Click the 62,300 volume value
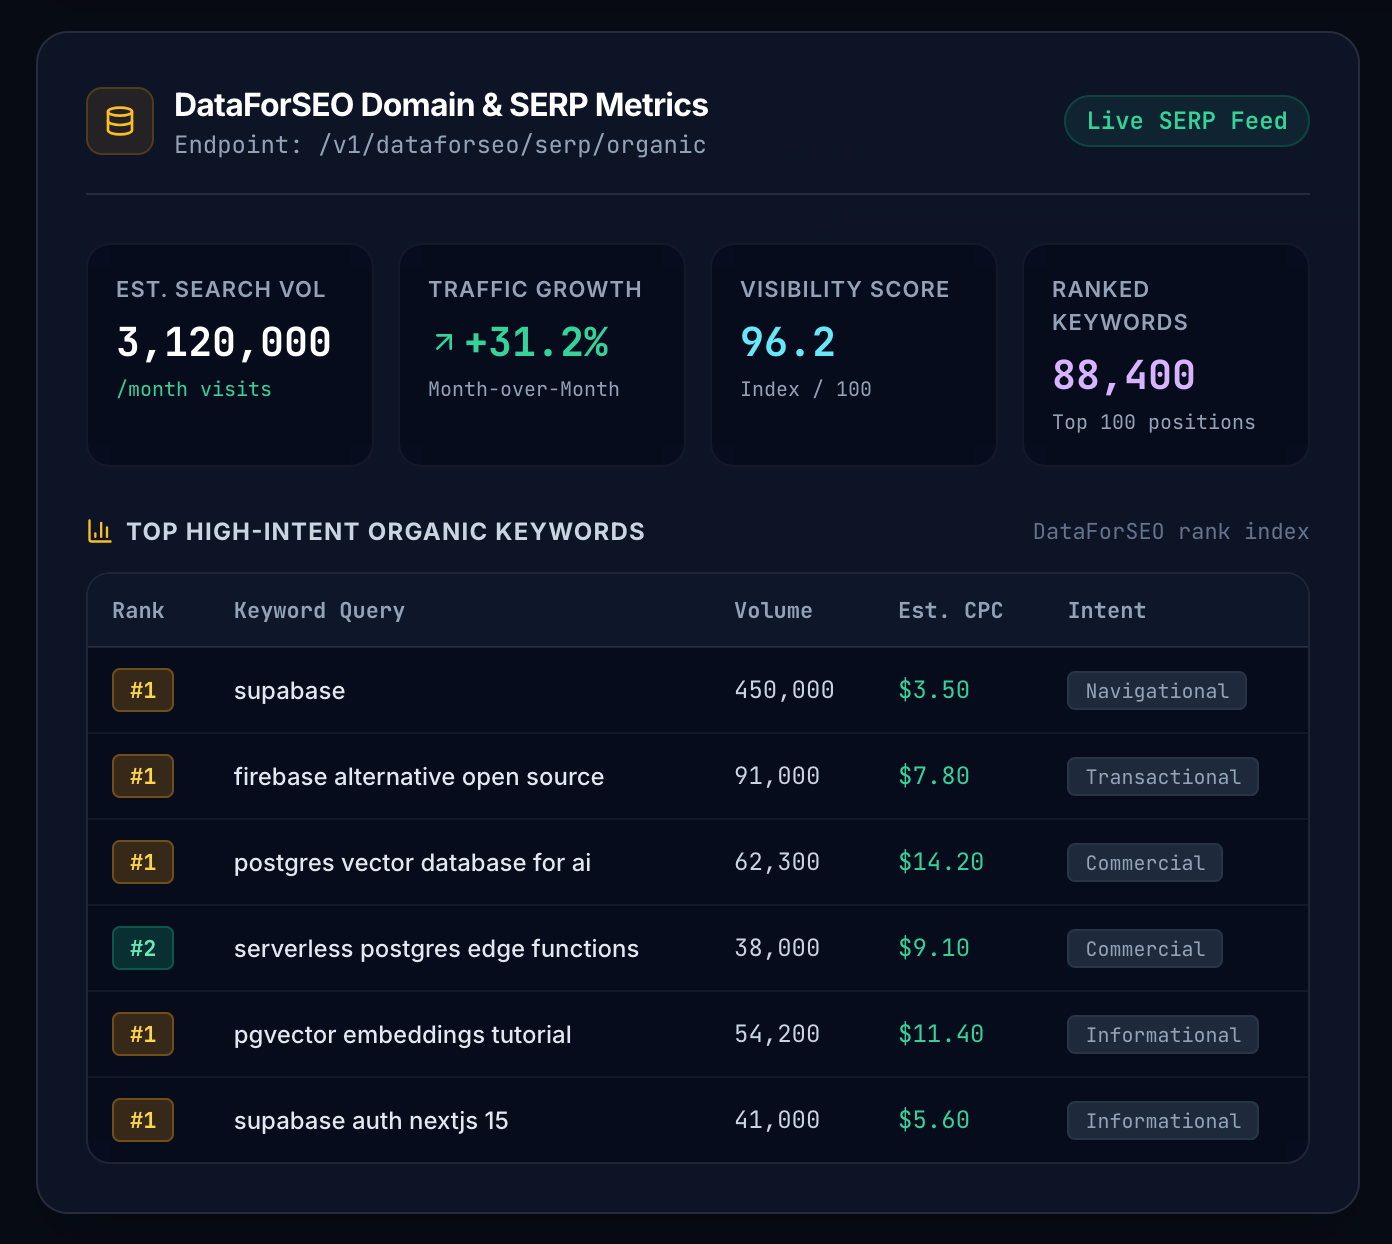 coord(777,862)
